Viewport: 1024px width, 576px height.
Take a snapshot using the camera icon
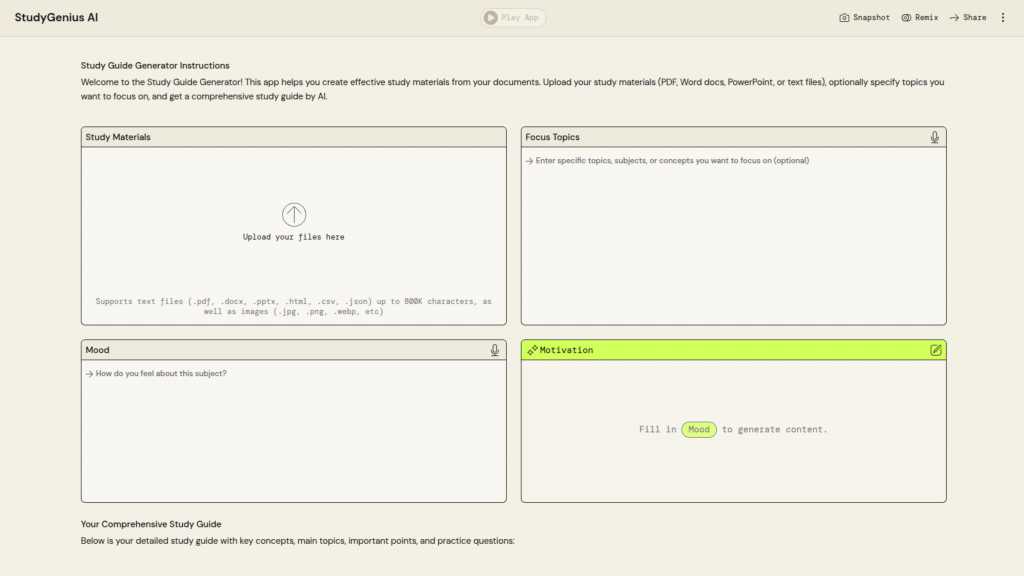(x=844, y=18)
